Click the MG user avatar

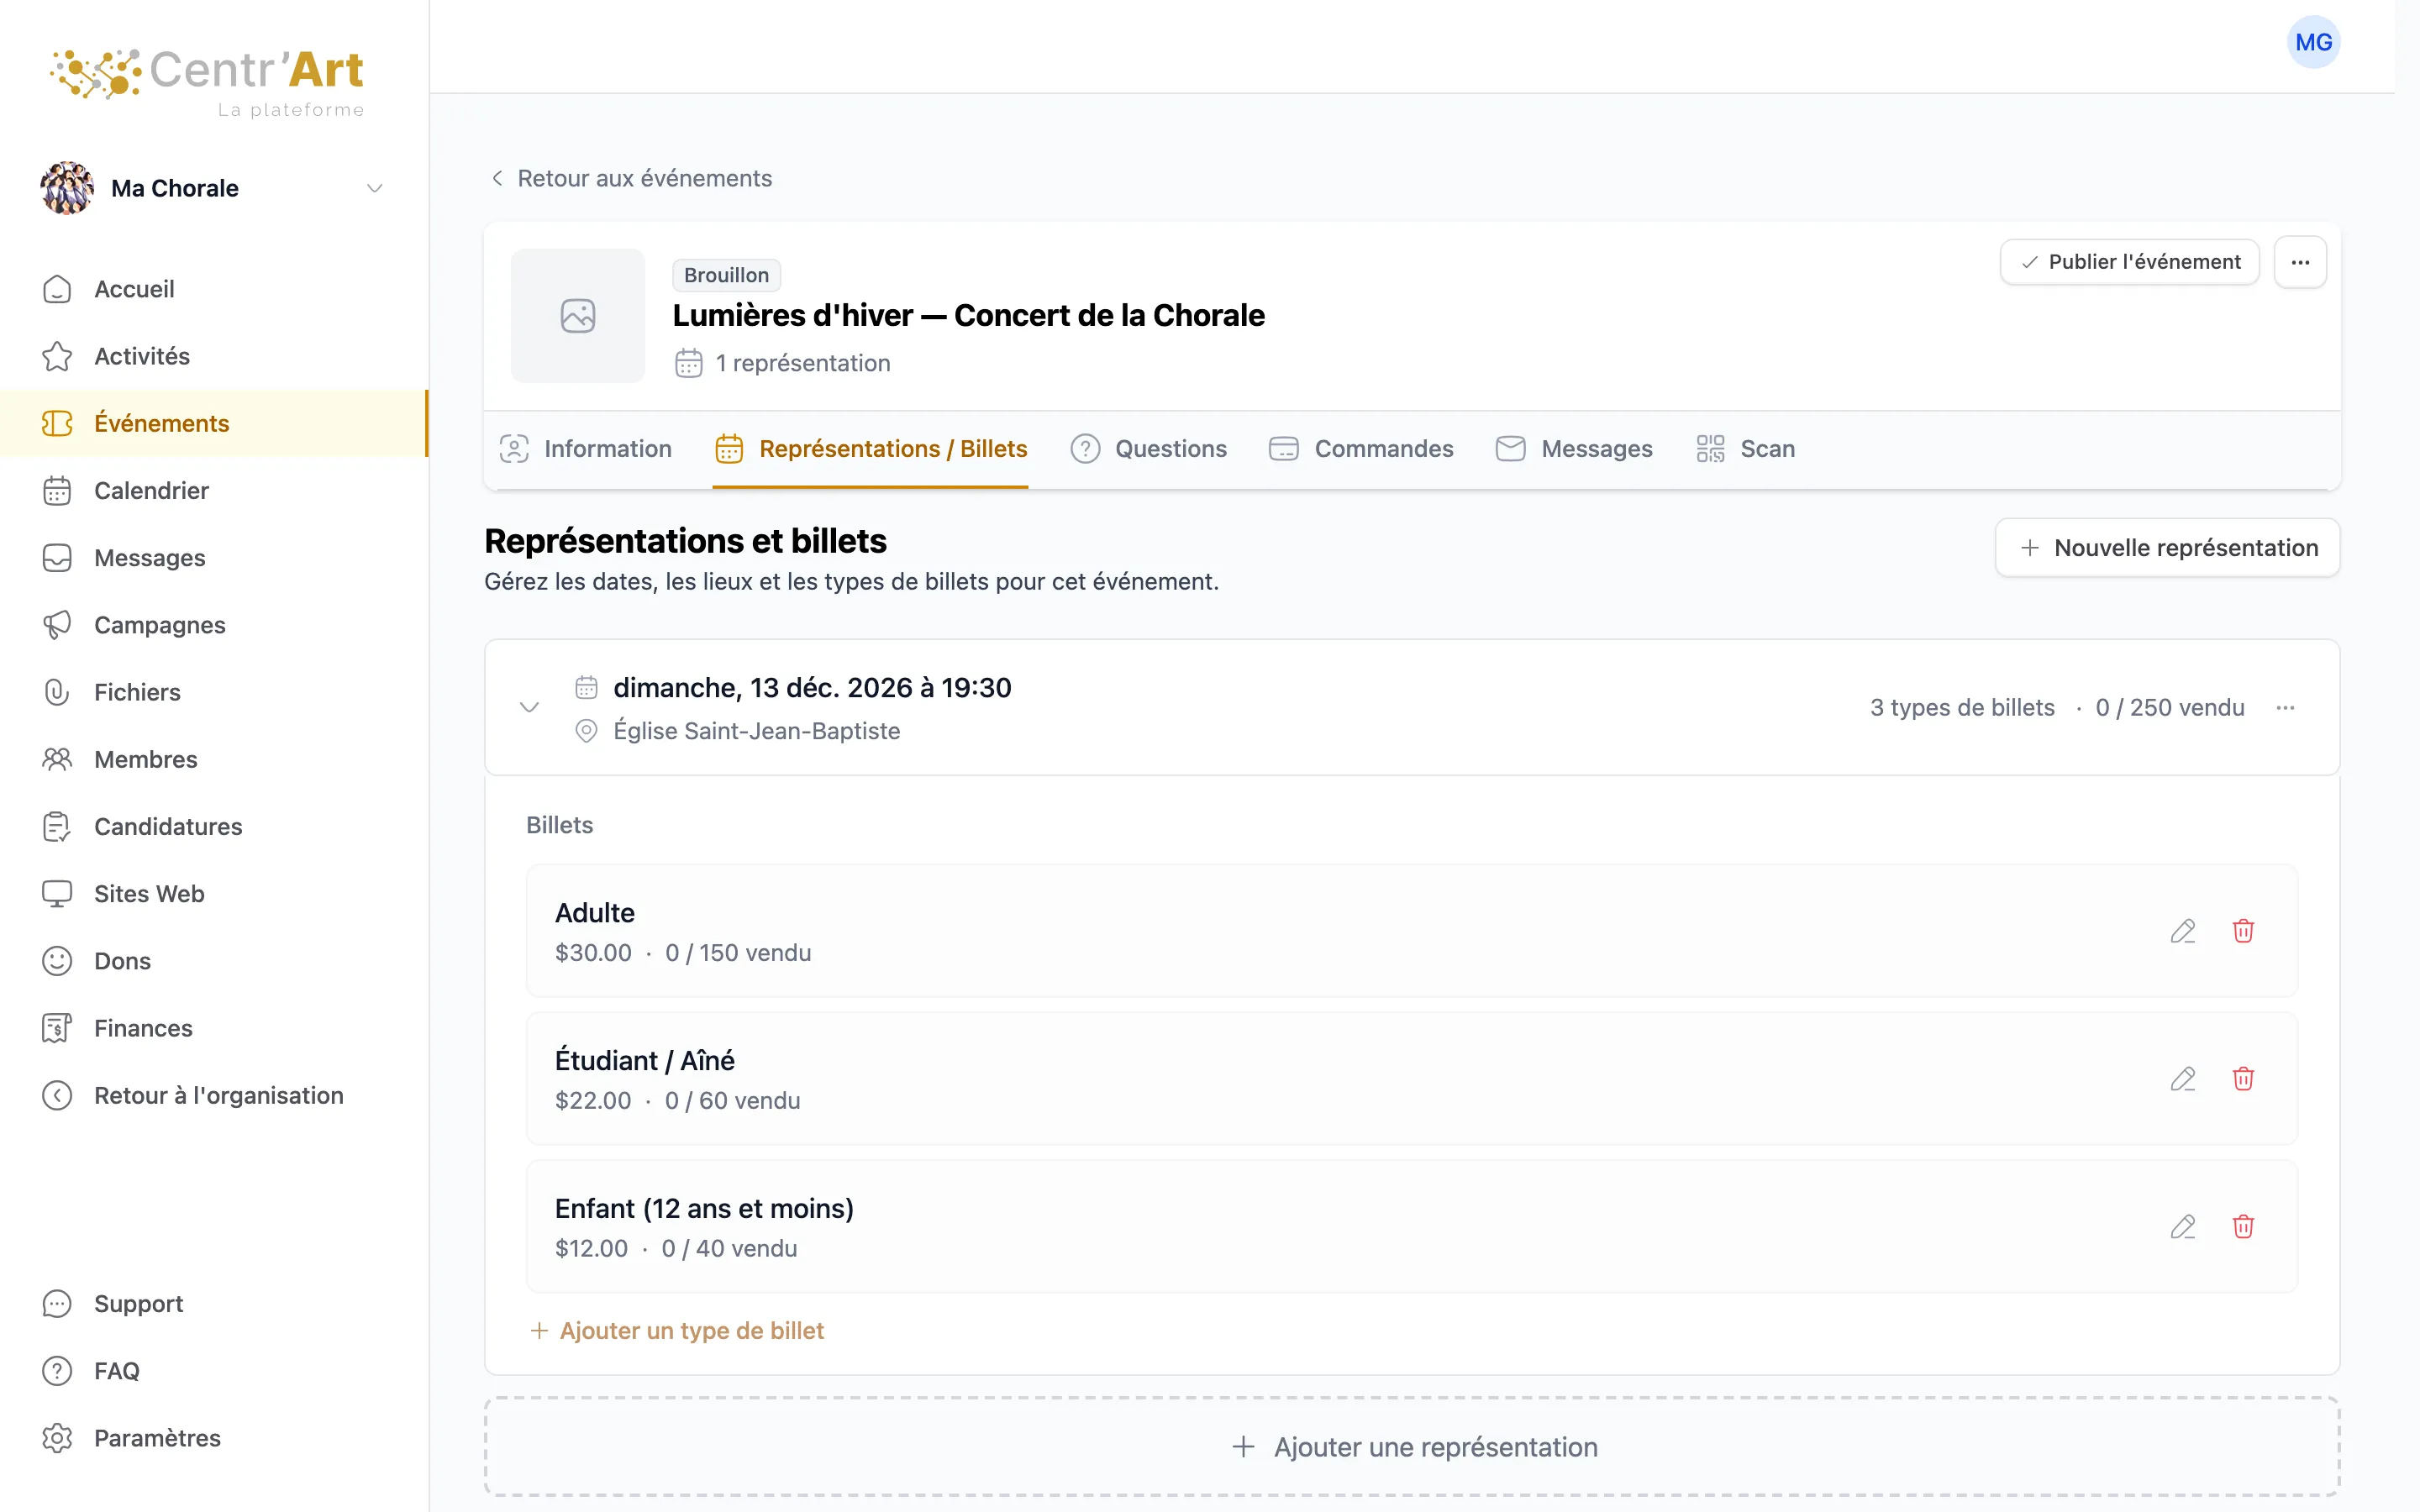[x=2313, y=42]
